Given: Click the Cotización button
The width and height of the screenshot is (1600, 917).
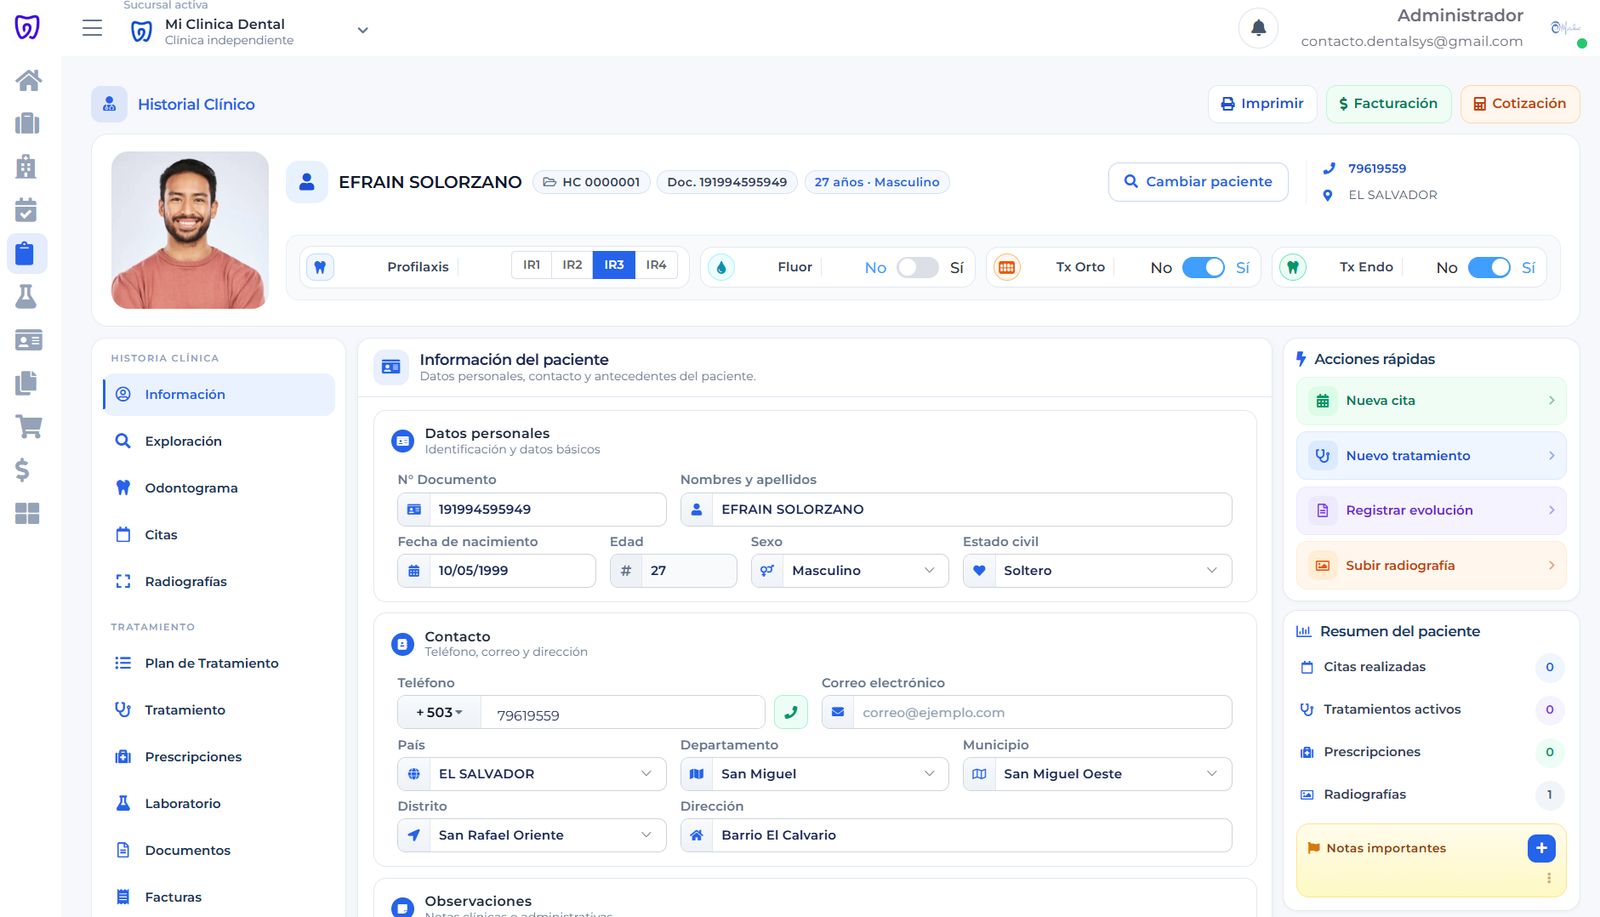Looking at the screenshot, I should [x=1519, y=104].
